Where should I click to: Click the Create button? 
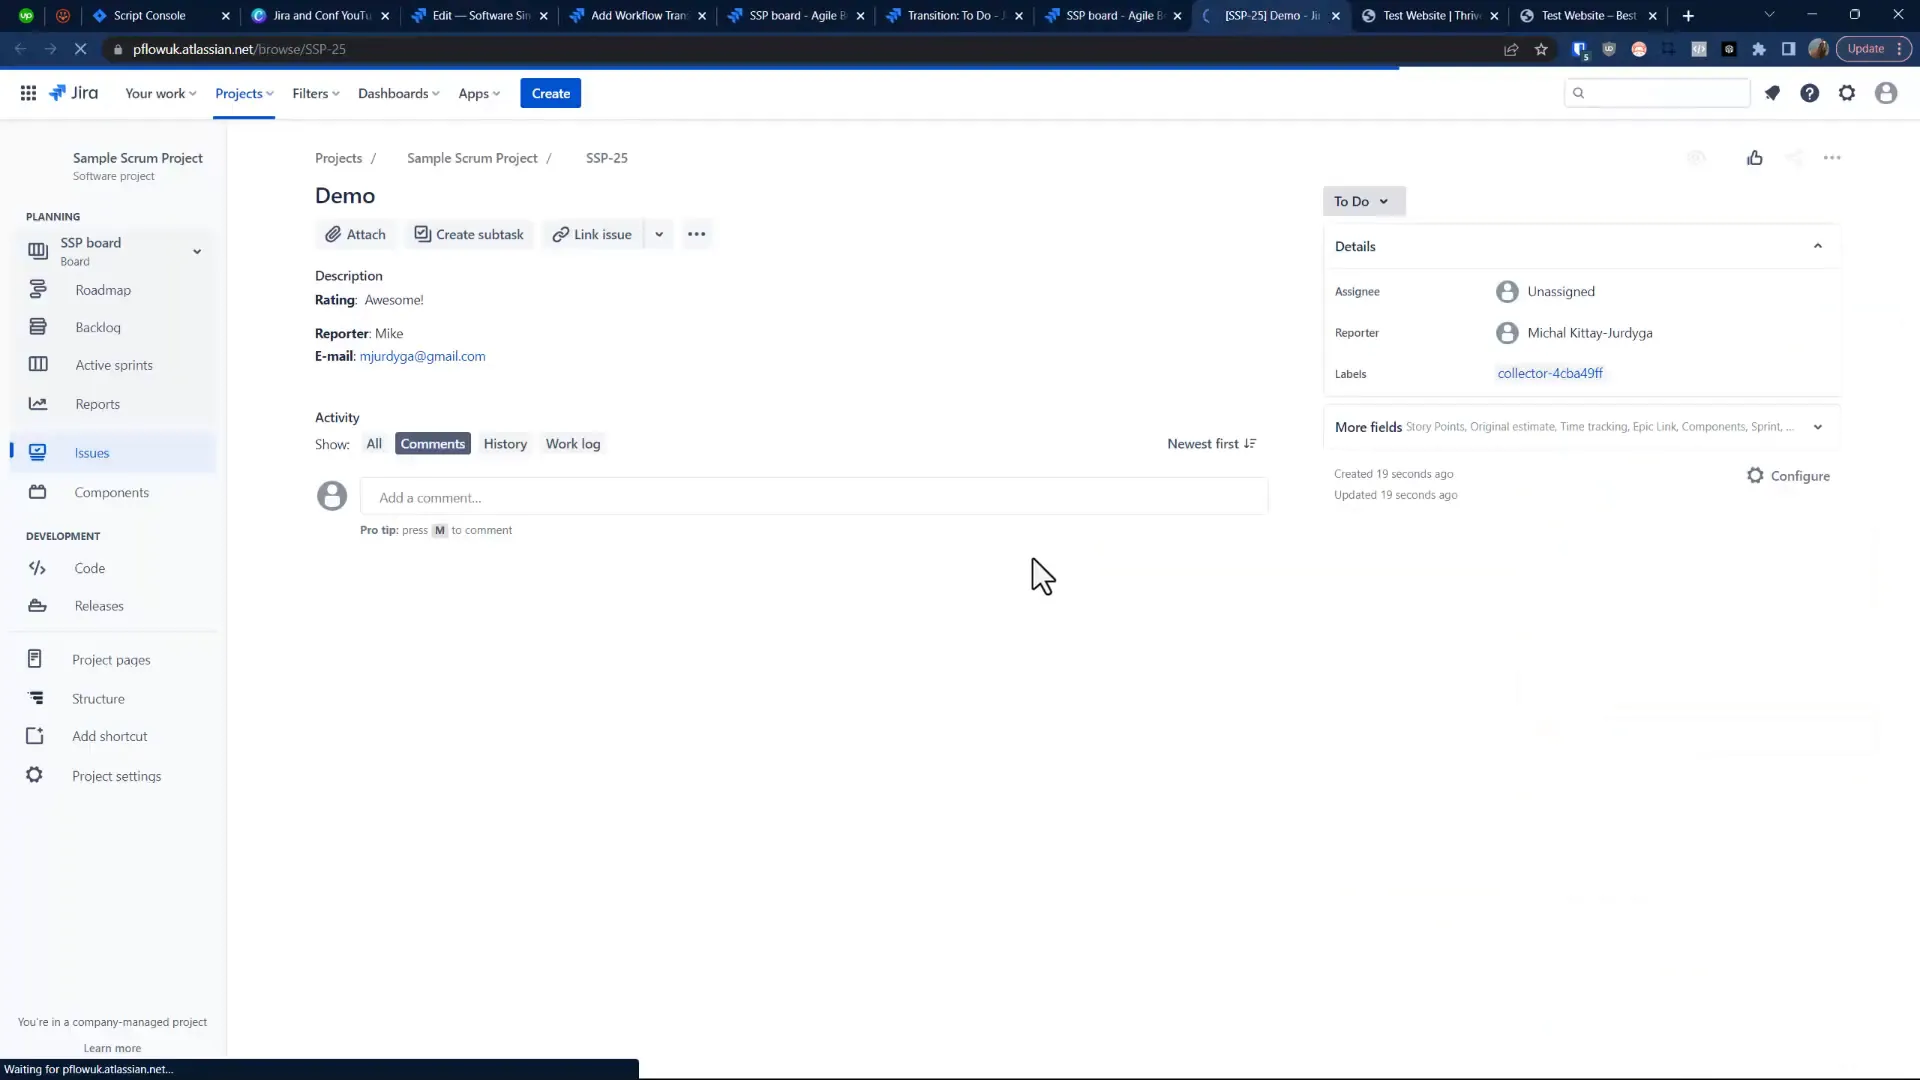pyautogui.click(x=551, y=93)
